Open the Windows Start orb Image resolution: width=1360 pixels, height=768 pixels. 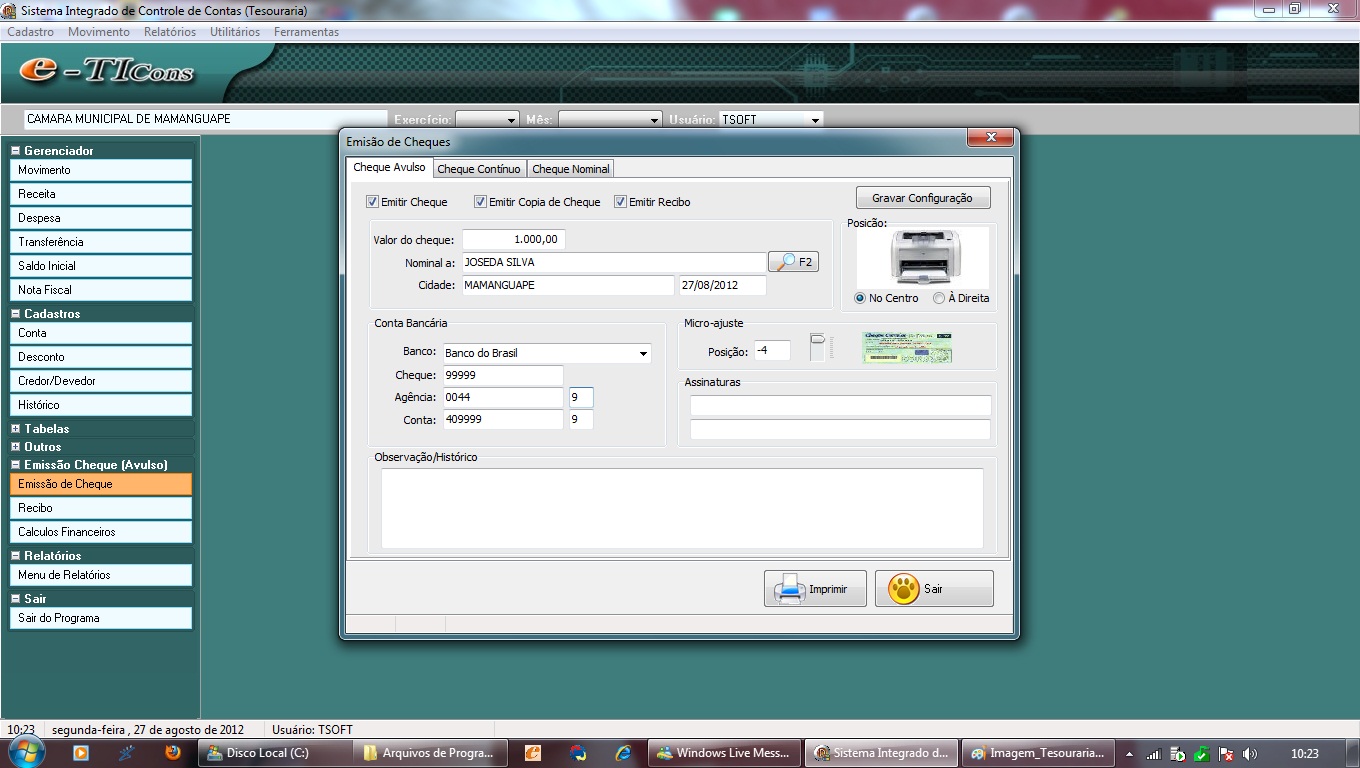[27, 753]
